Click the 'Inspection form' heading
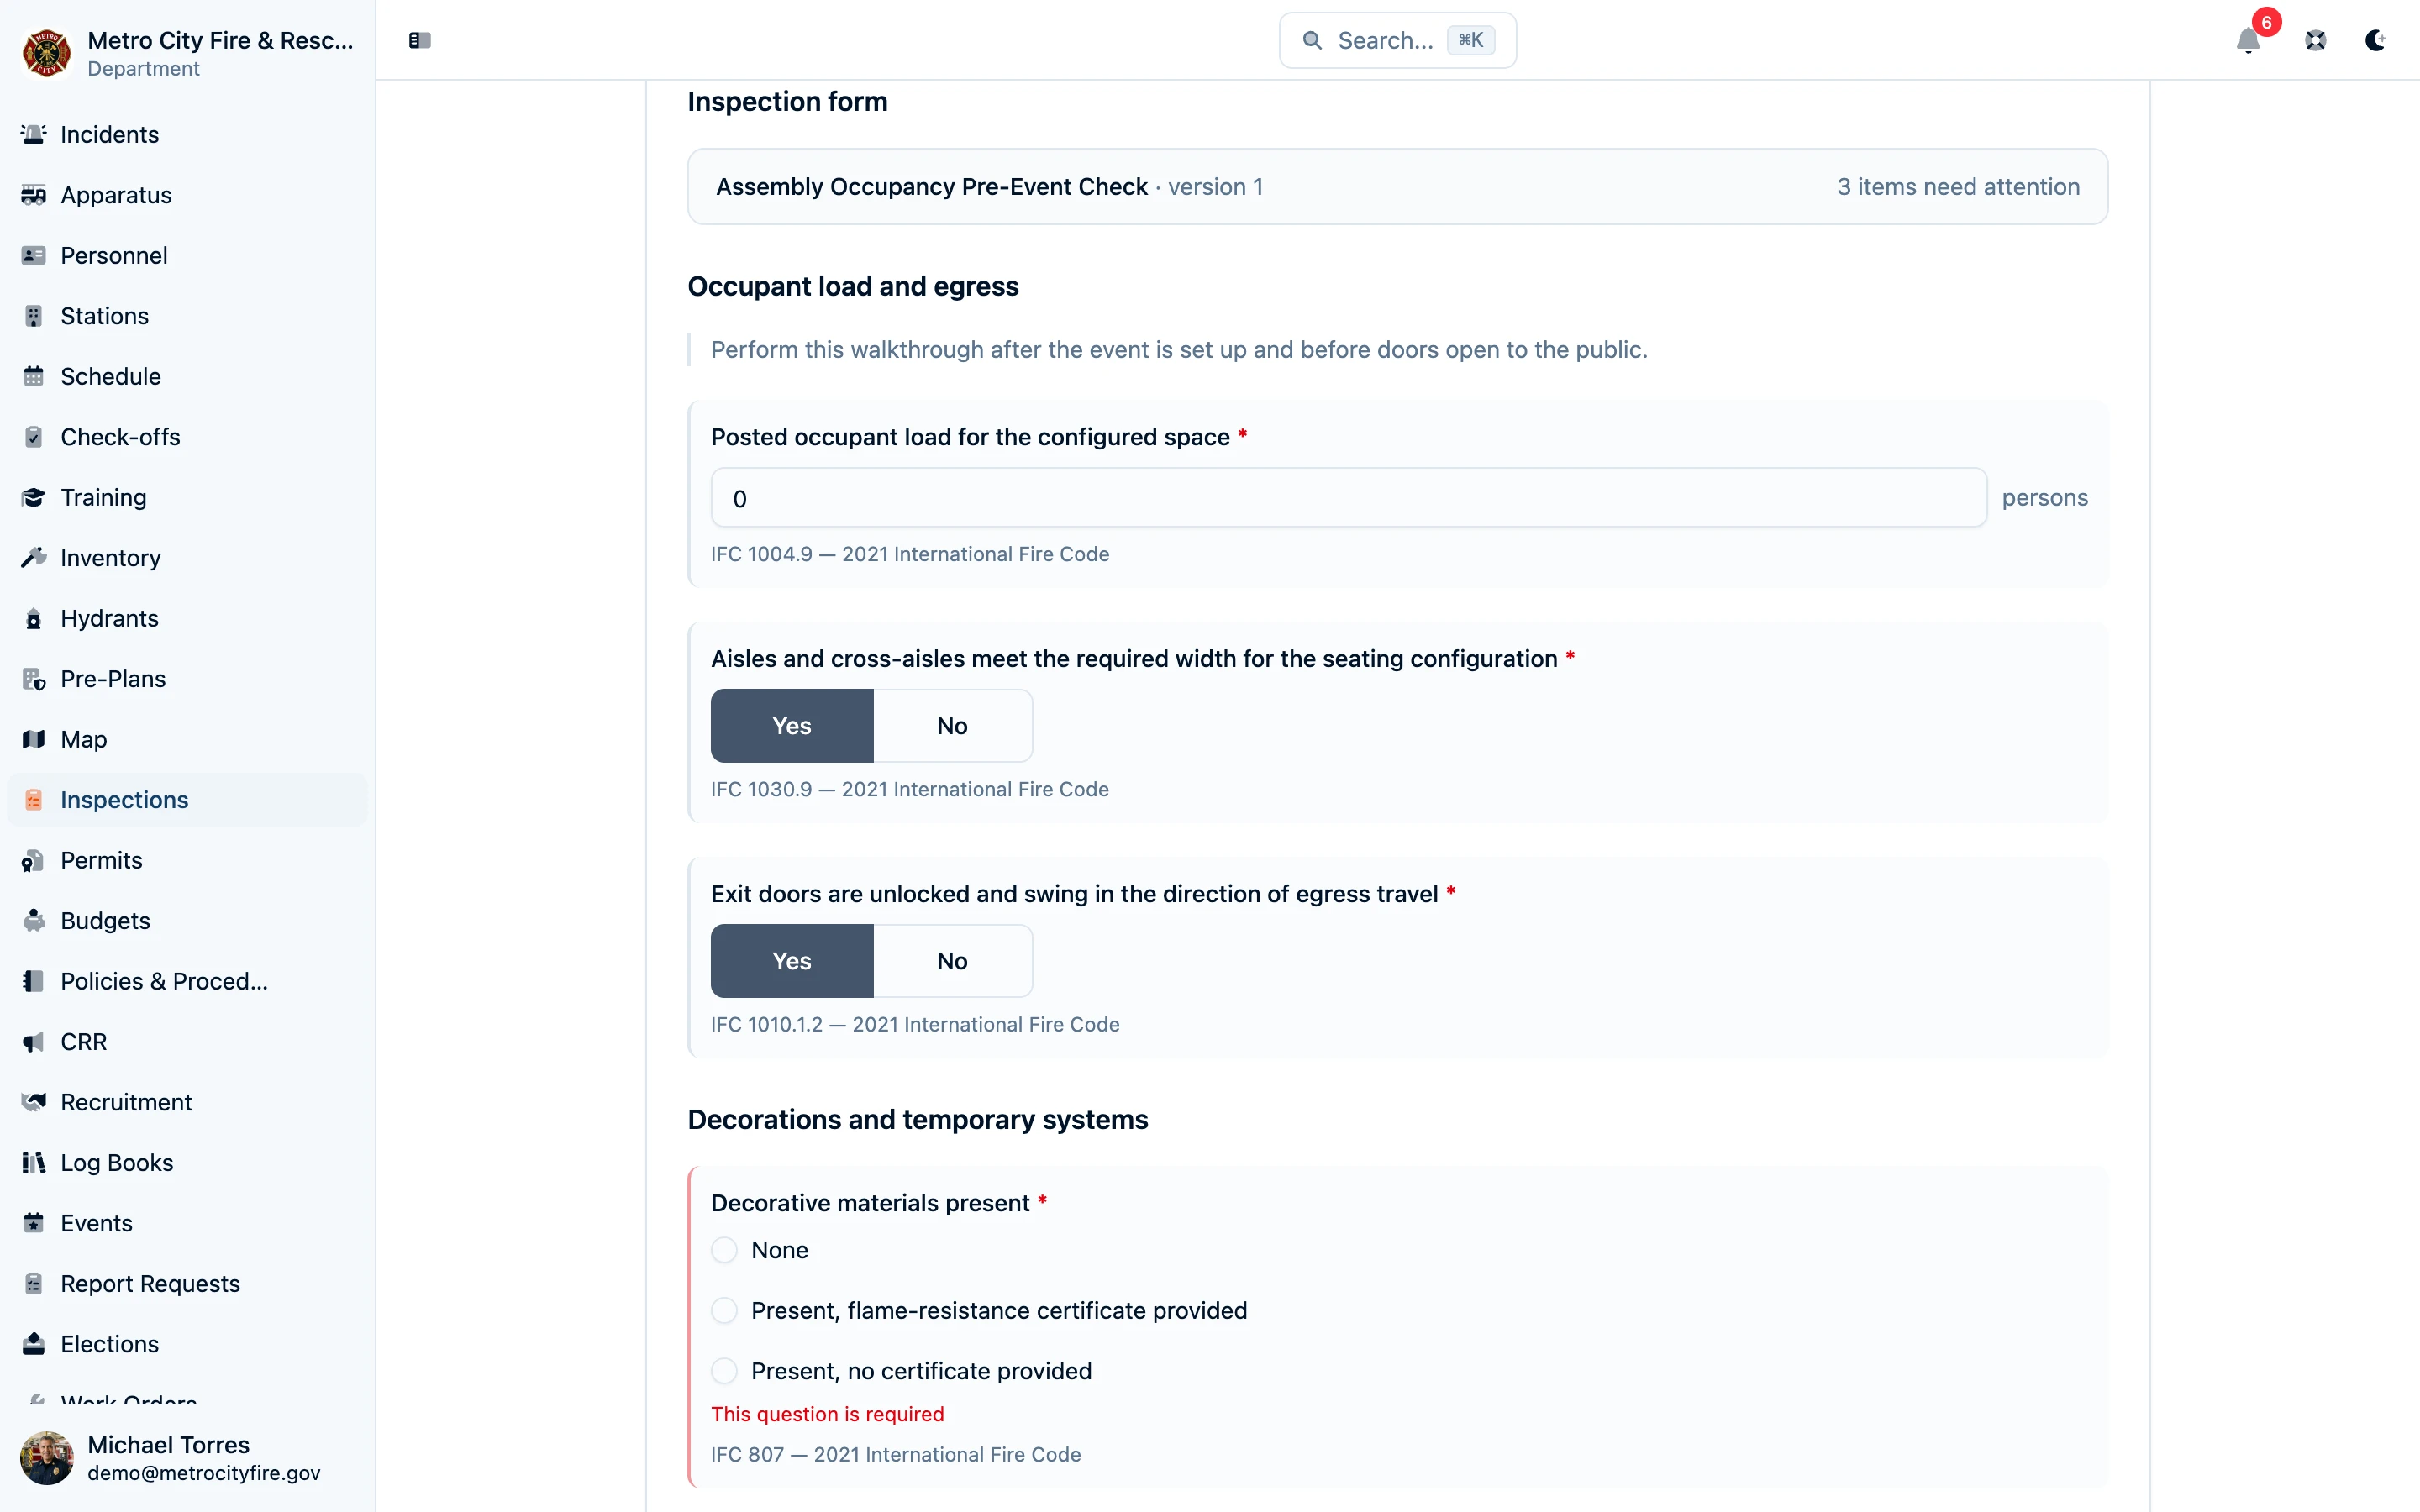The image size is (2420, 1512). (787, 102)
